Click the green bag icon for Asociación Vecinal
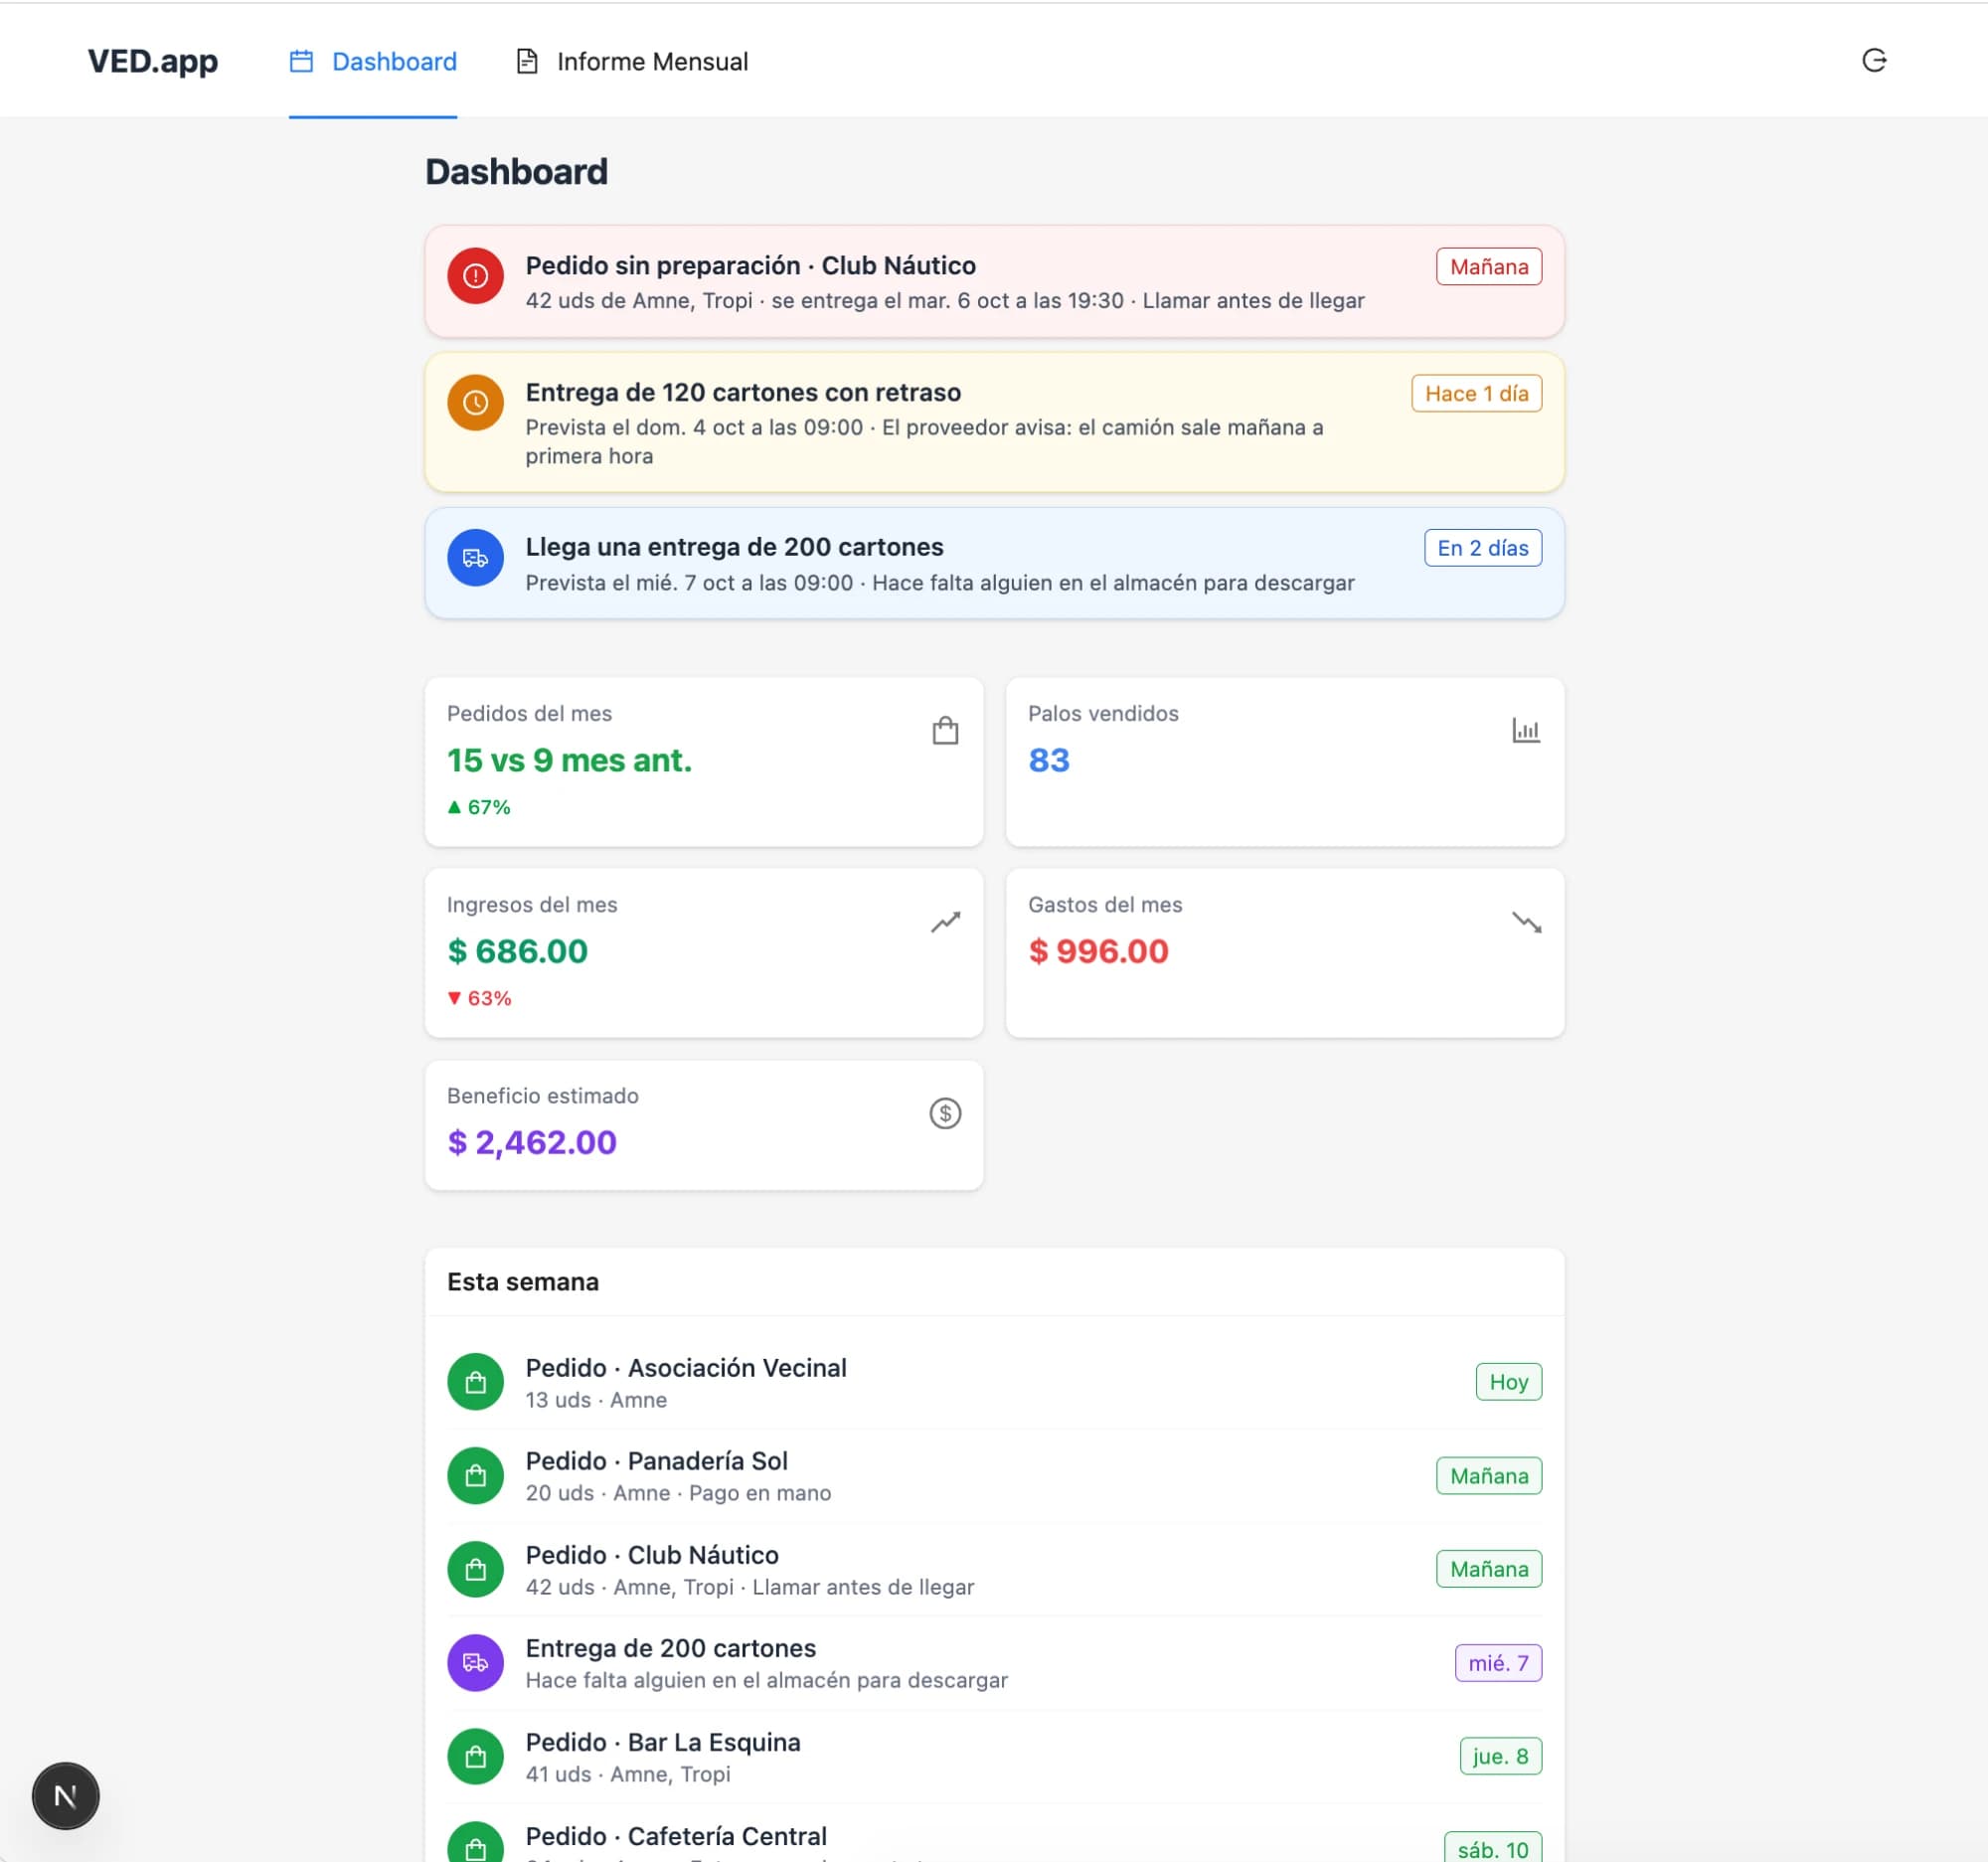This screenshot has height=1862, width=1988. (x=475, y=1382)
